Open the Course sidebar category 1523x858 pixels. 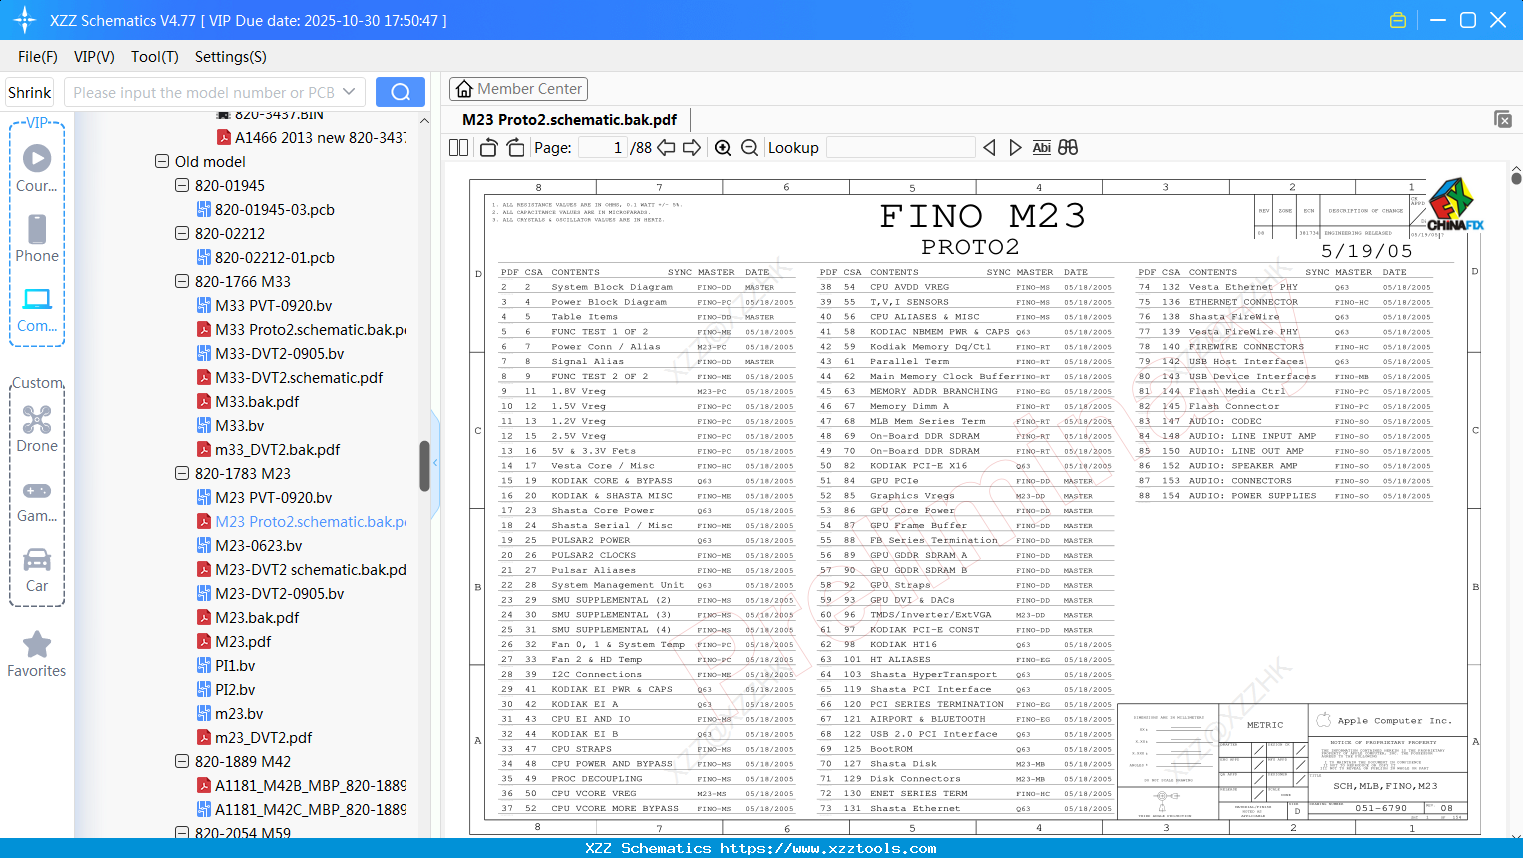pos(37,169)
